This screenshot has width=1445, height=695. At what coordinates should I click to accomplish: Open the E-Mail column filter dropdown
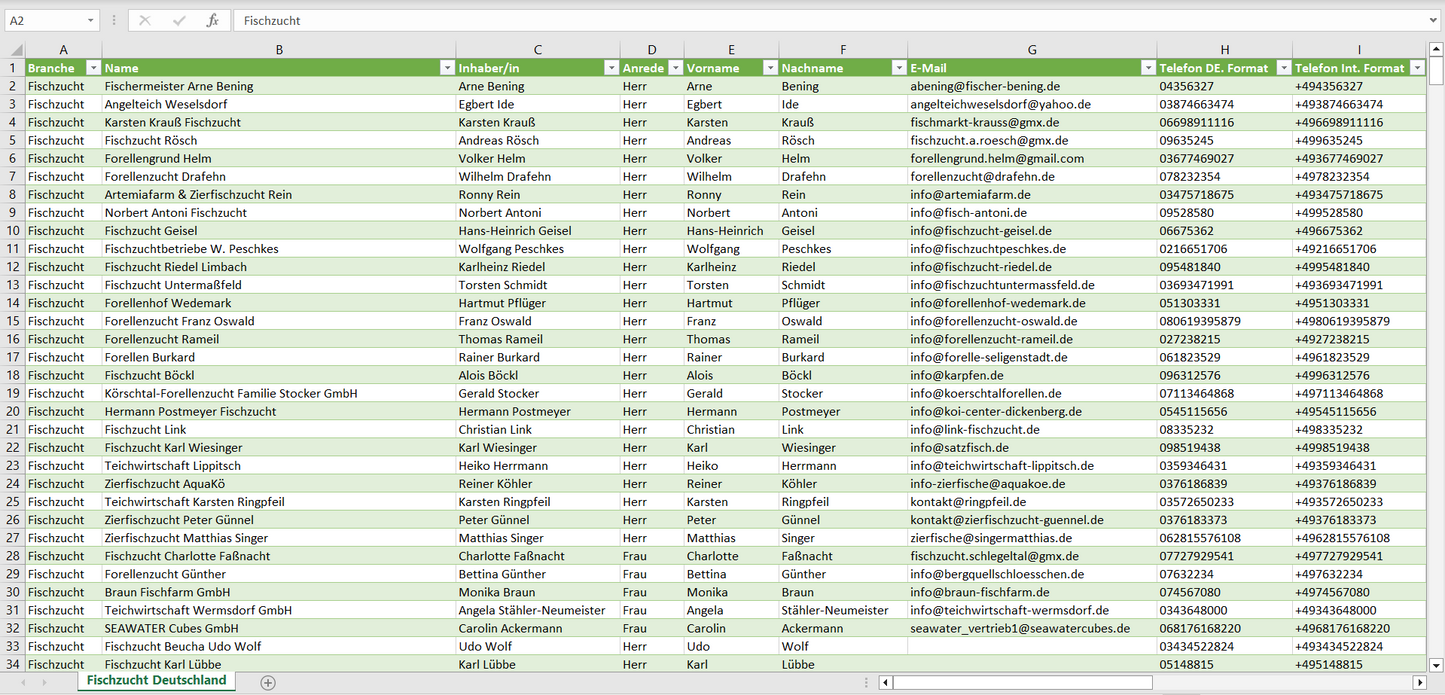click(x=1147, y=68)
